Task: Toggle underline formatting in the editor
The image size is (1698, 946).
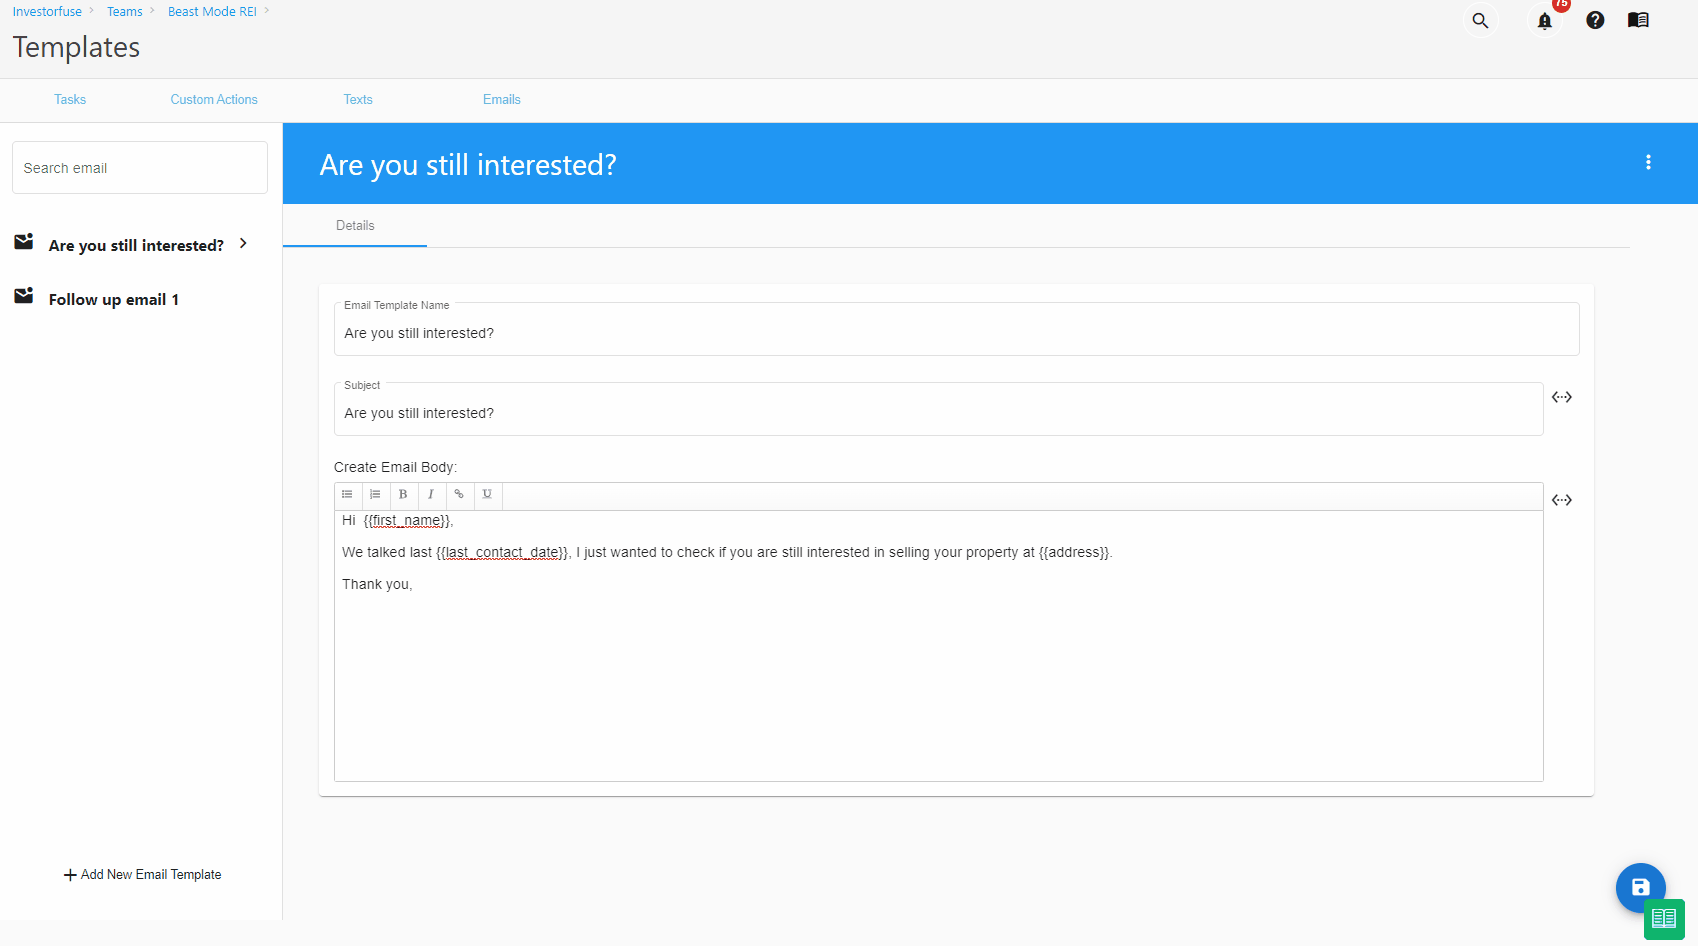Action: pyautogui.click(x=487, y=494)
